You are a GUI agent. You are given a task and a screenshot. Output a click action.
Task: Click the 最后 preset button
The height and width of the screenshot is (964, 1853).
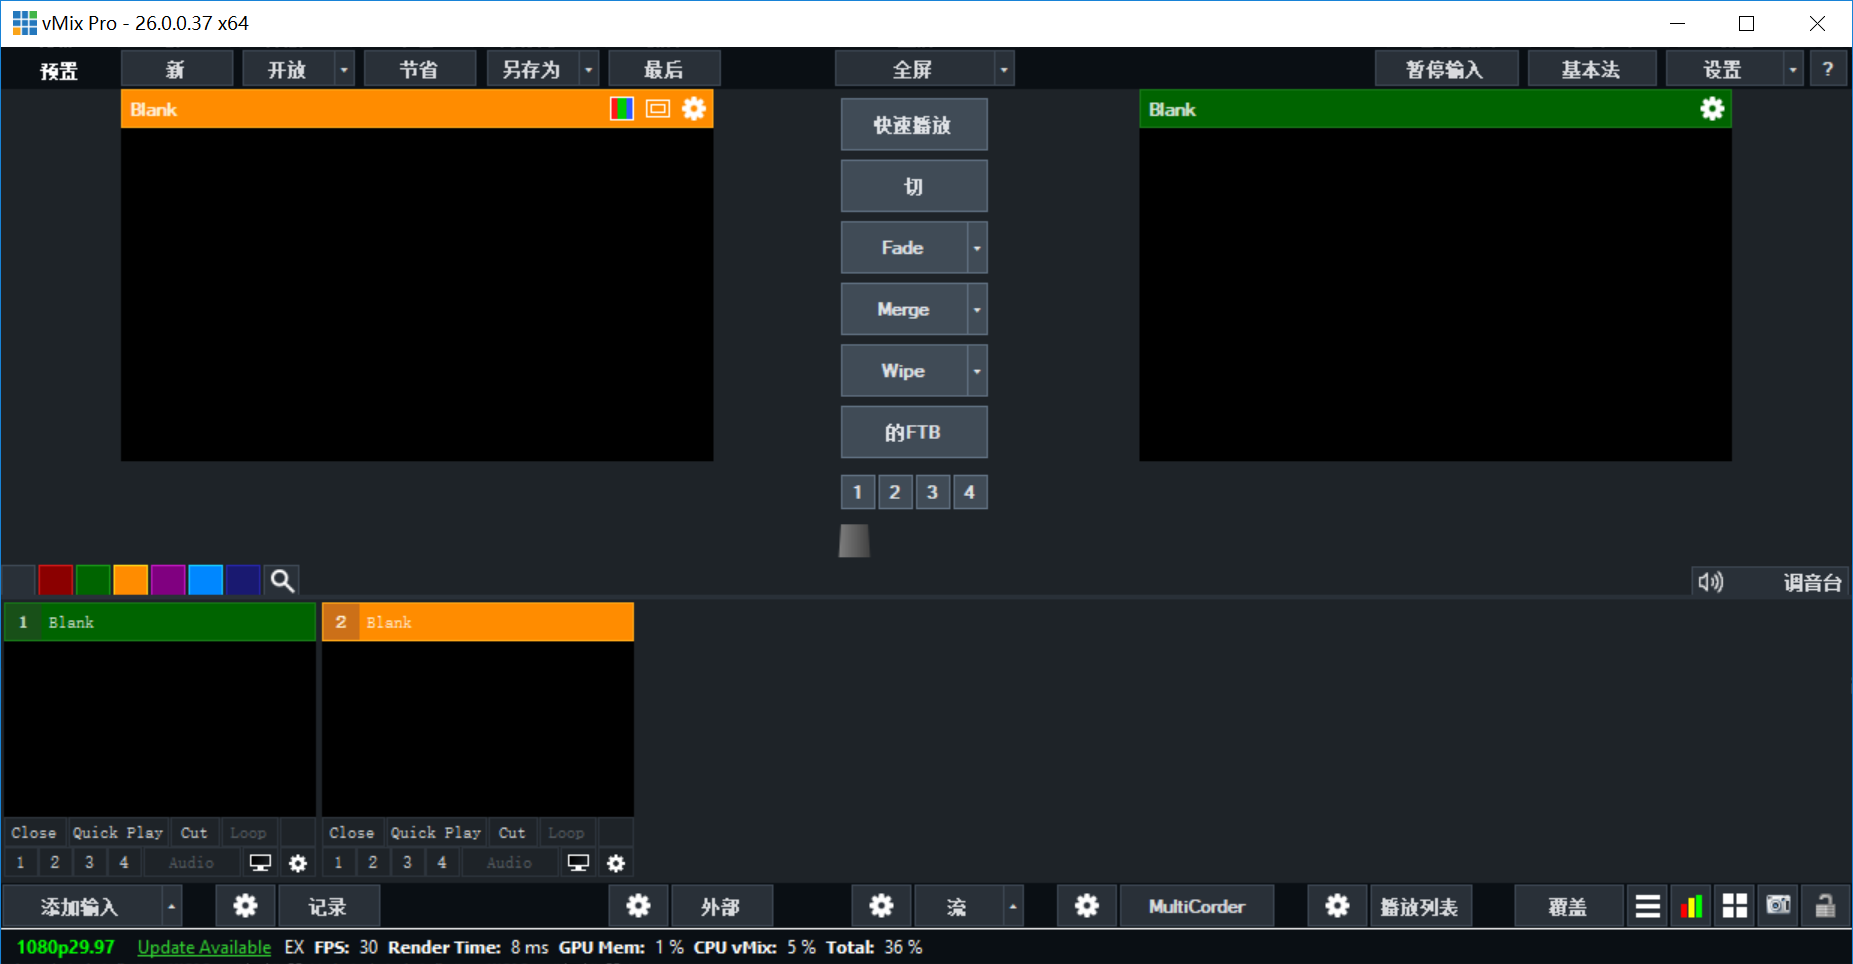pos(664,70)
